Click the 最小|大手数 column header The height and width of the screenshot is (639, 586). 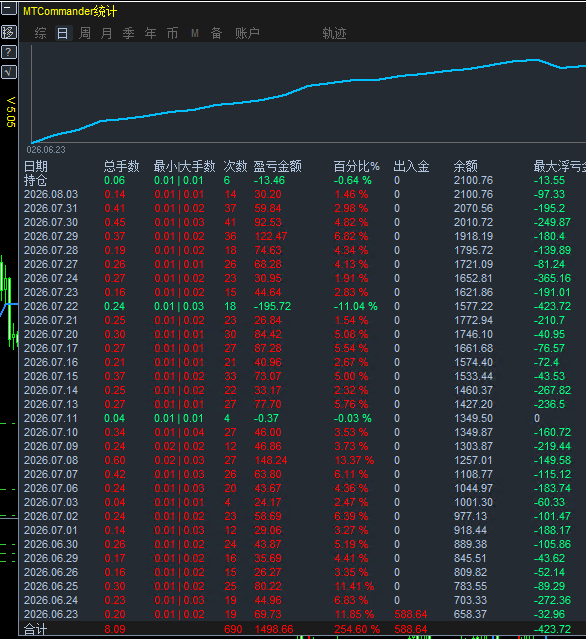coord(184,166)
